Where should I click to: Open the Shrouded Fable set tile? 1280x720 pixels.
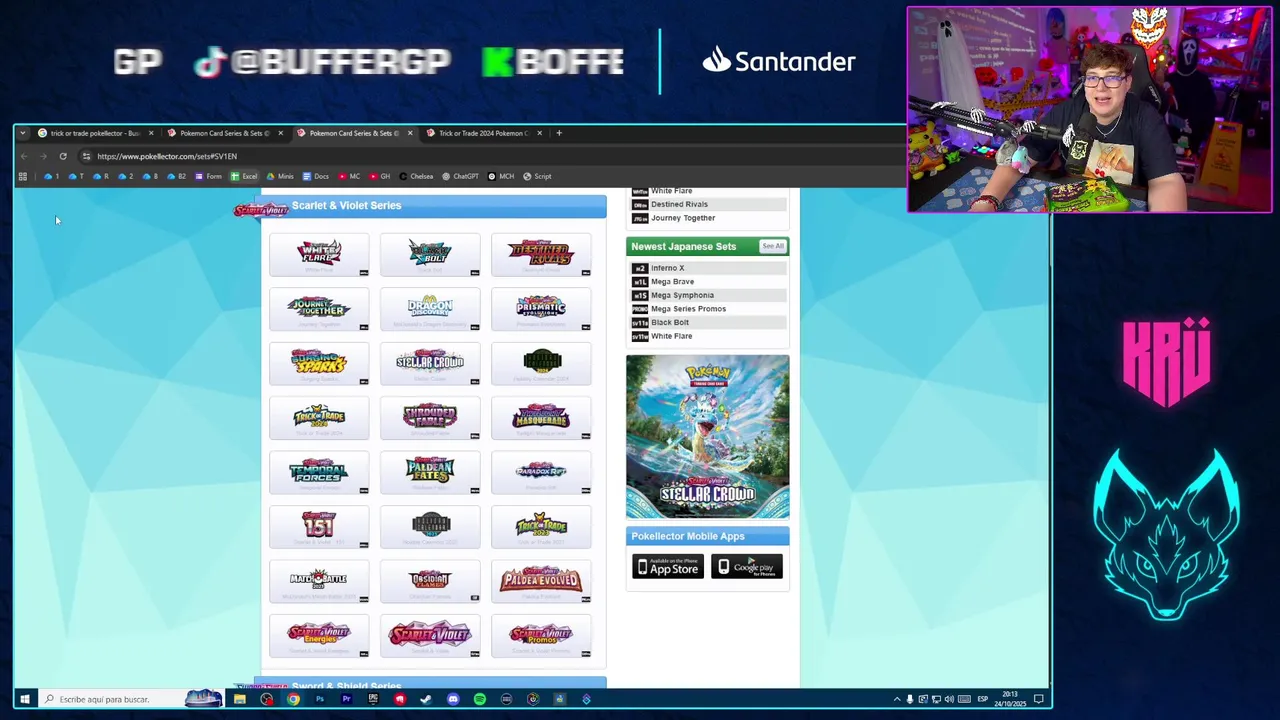coord(430,418)
